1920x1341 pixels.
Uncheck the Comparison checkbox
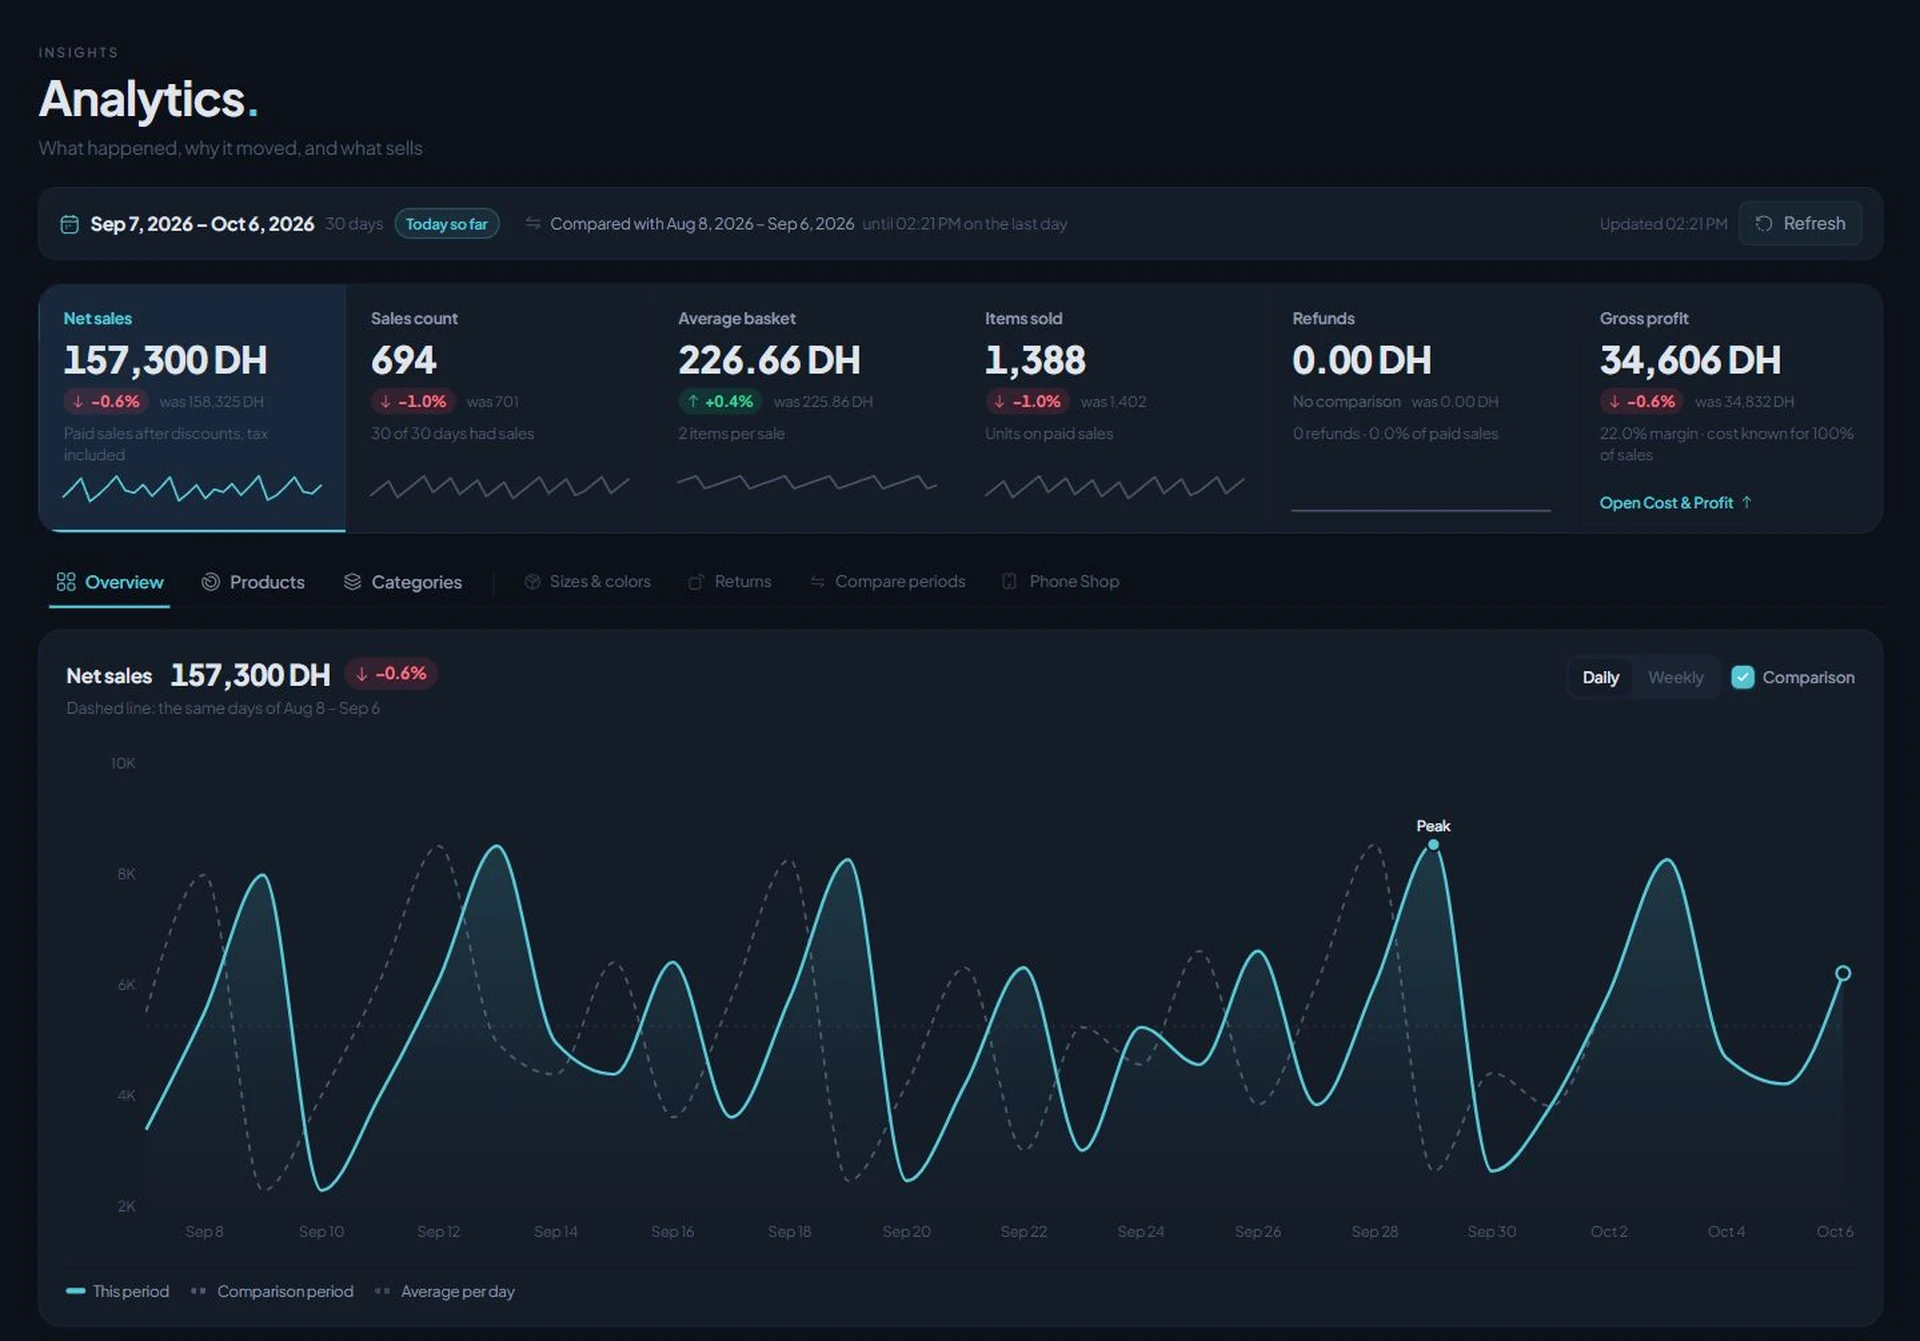tap(1742, 678)
